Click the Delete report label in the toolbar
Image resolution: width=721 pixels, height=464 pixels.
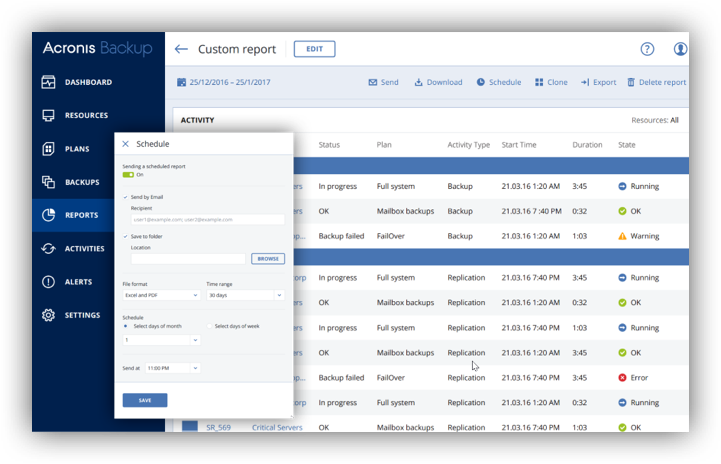[x=662, y=82]
